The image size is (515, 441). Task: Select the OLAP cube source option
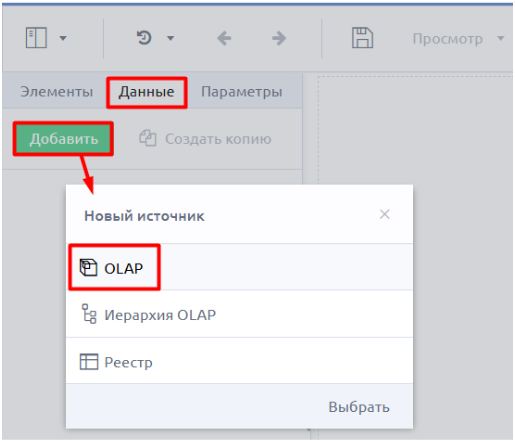coord(239,267)
